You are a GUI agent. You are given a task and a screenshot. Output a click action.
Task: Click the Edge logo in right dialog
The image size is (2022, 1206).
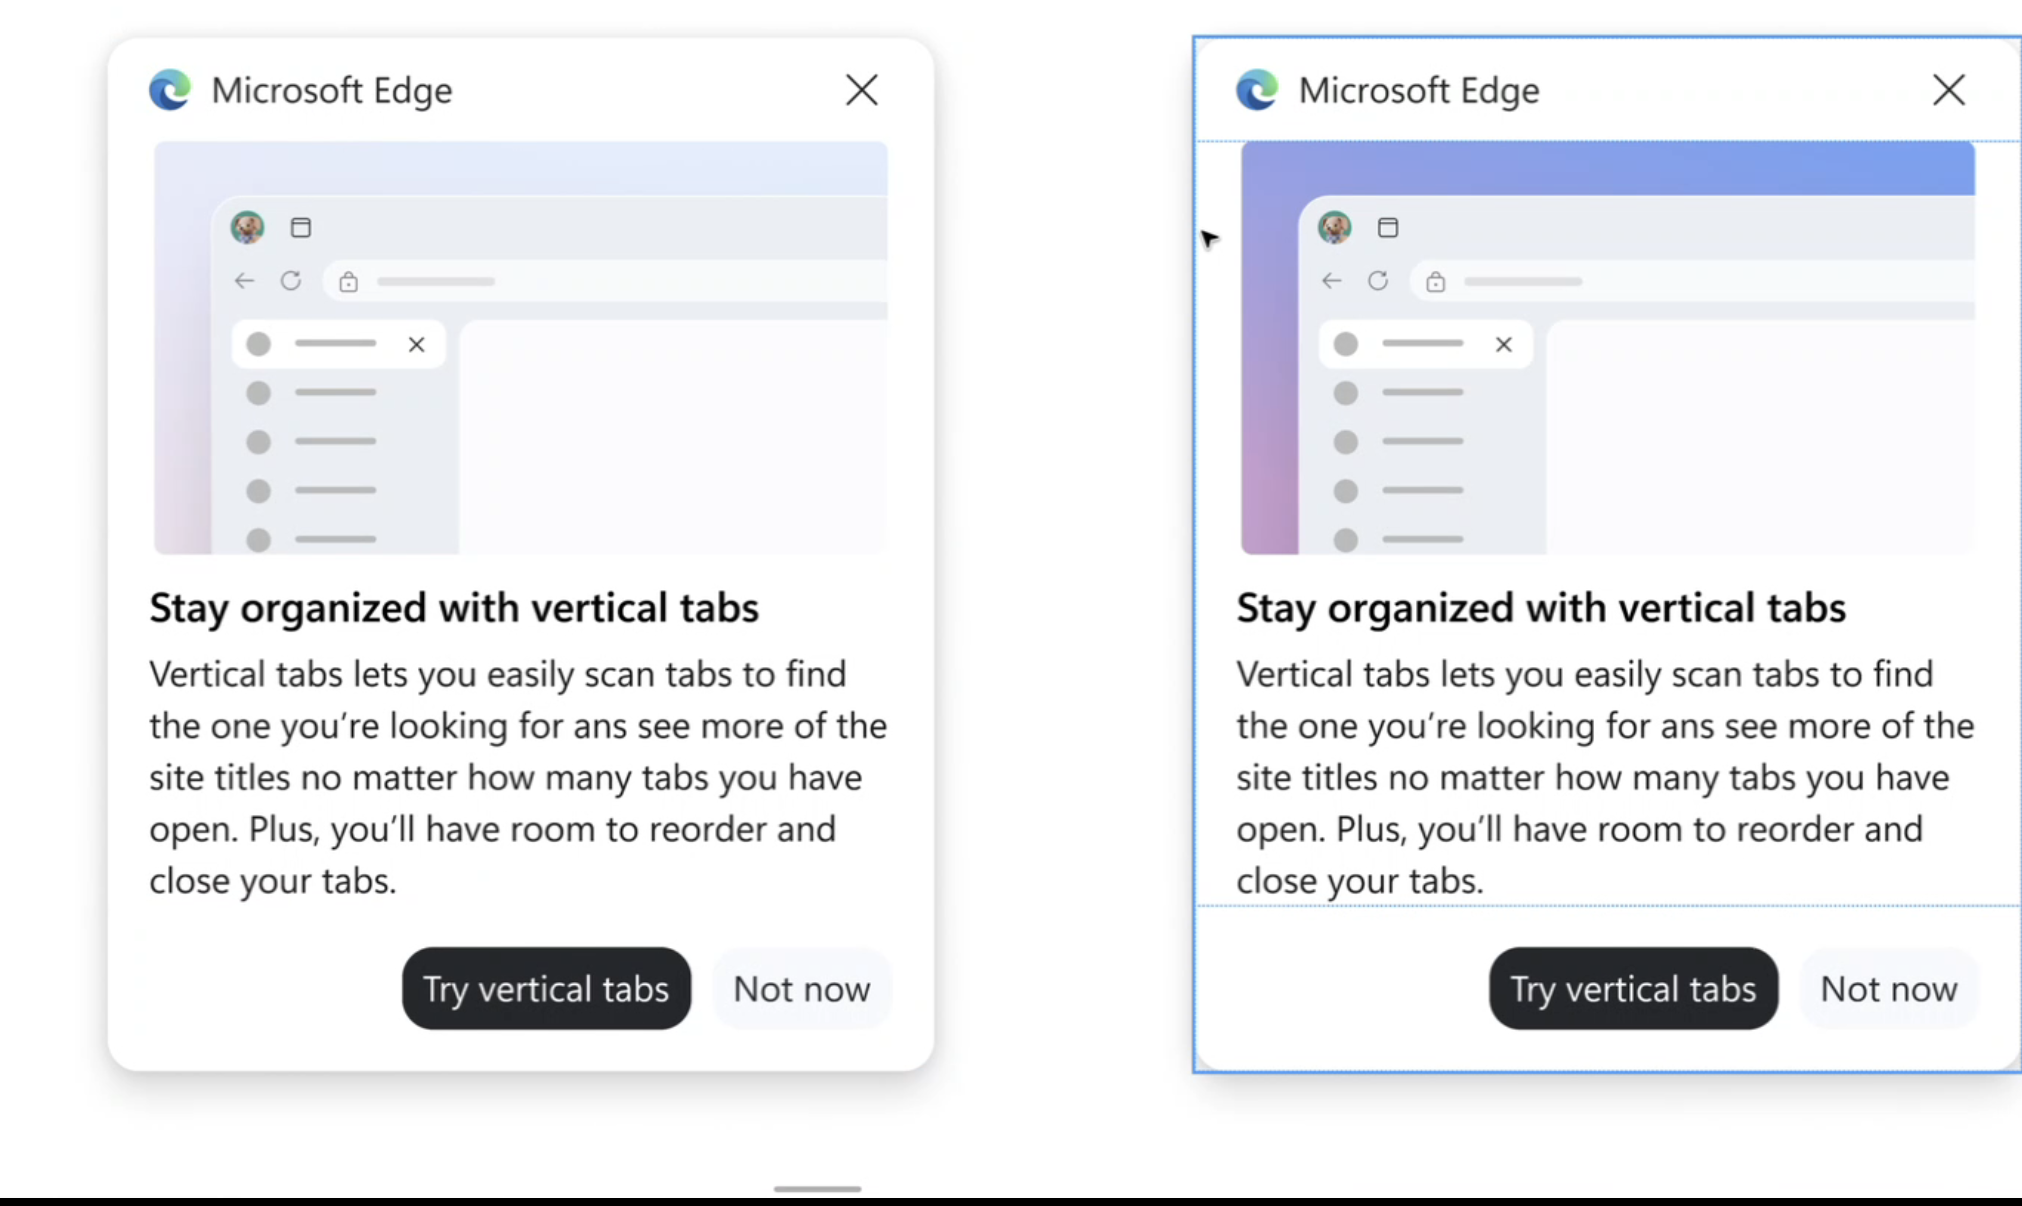click(1257, 90)
